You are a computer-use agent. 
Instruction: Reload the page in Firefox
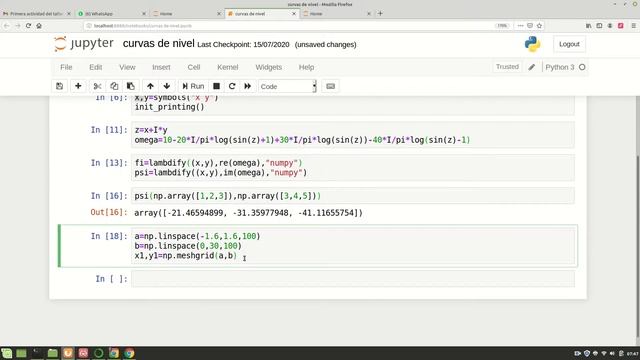pos(28,25)
